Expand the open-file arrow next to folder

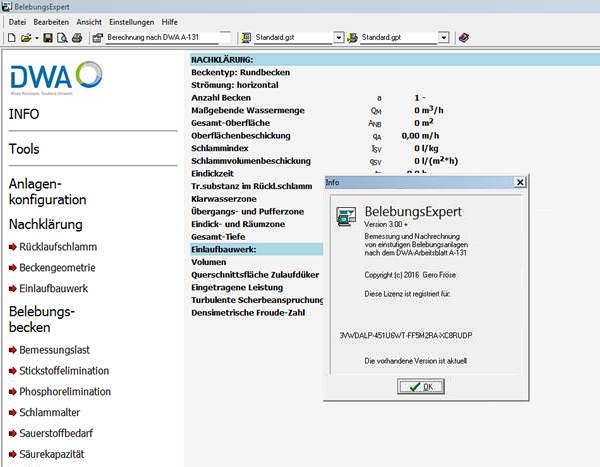(36, 38)
